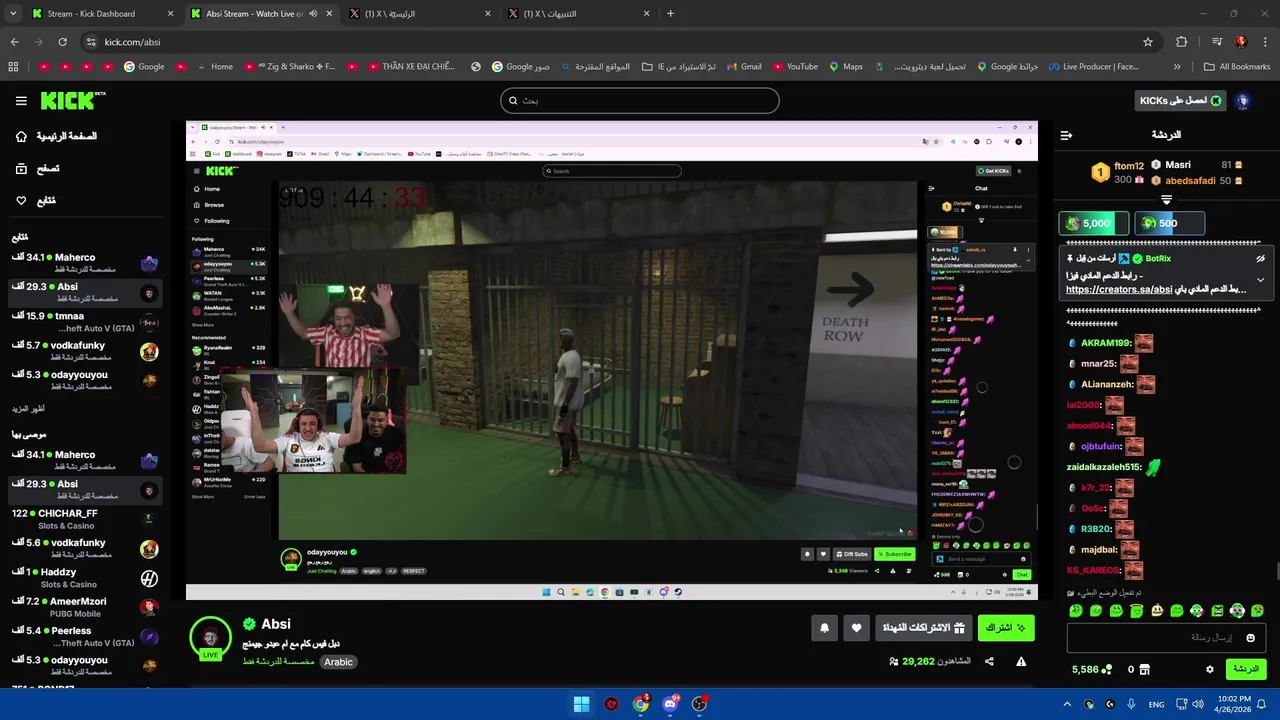The image size is (1280, 720).
Task: Open chat settings gear
Action: click(x=1209, y=669)
